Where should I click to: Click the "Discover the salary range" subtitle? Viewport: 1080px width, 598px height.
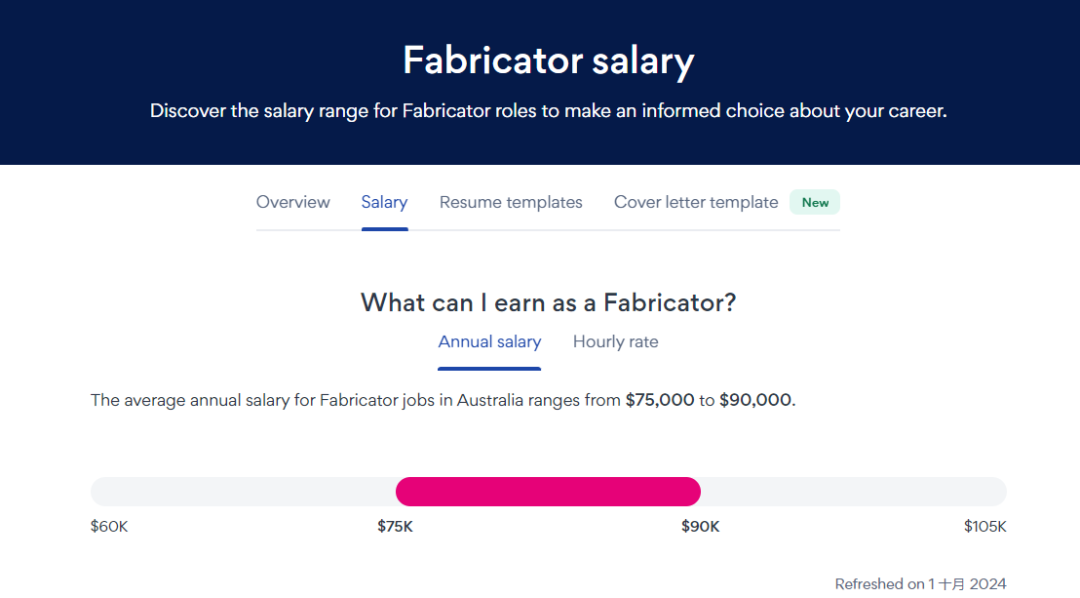coord(548,111)
